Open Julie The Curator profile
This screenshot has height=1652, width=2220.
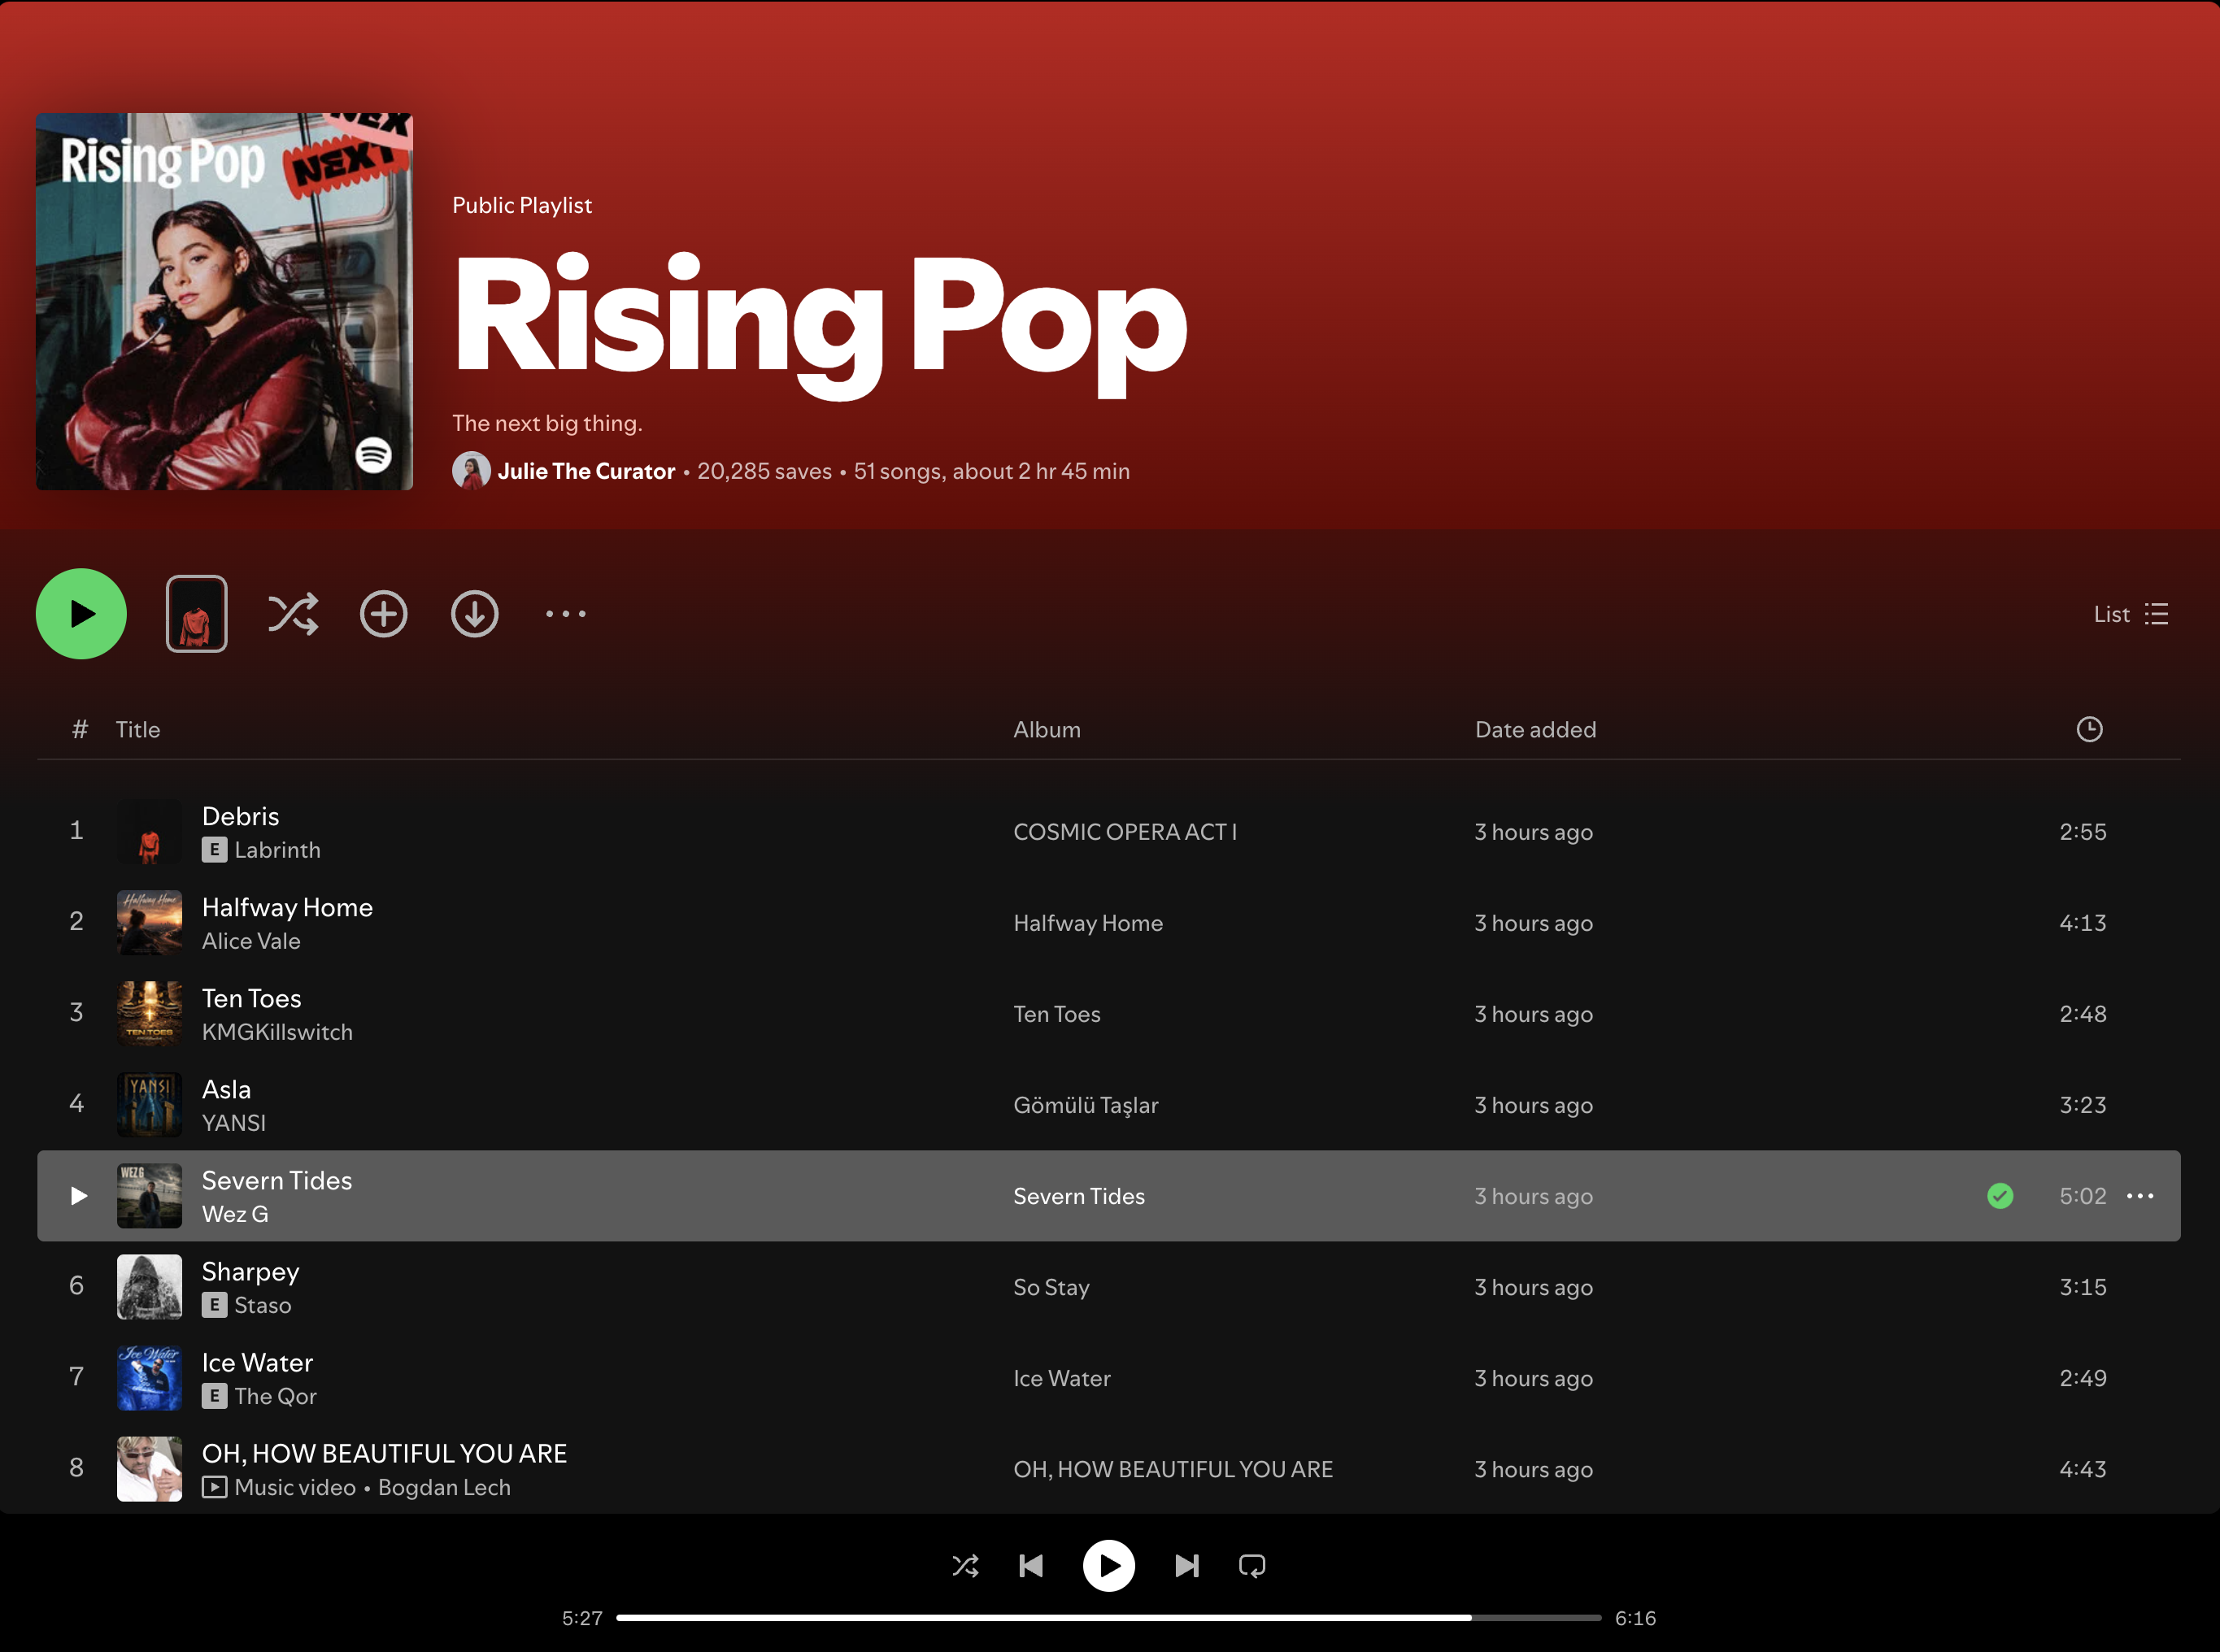pyautogui.click(x=586, y=471)
